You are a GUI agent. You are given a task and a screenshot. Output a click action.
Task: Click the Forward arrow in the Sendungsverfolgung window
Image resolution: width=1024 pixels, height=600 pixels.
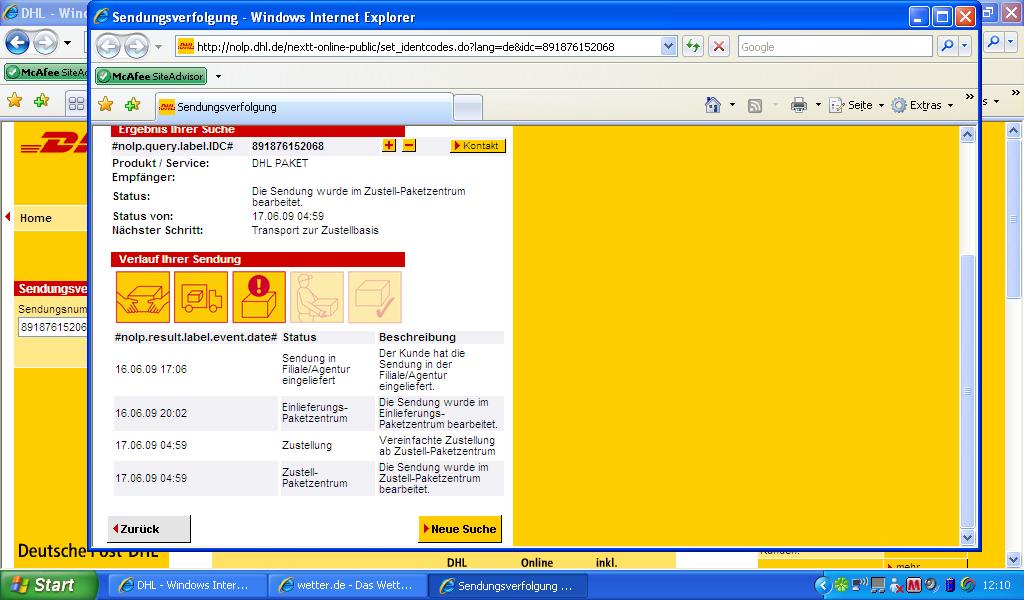(x=136, y=46)
